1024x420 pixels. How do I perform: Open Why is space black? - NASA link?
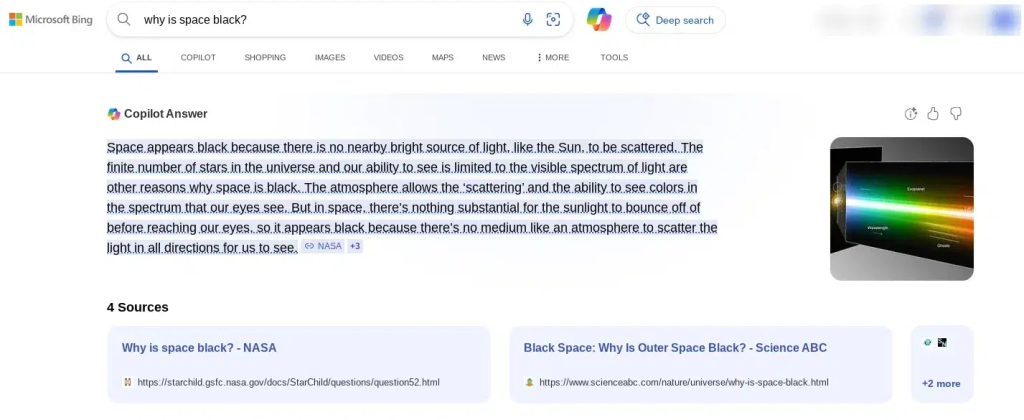199,347
